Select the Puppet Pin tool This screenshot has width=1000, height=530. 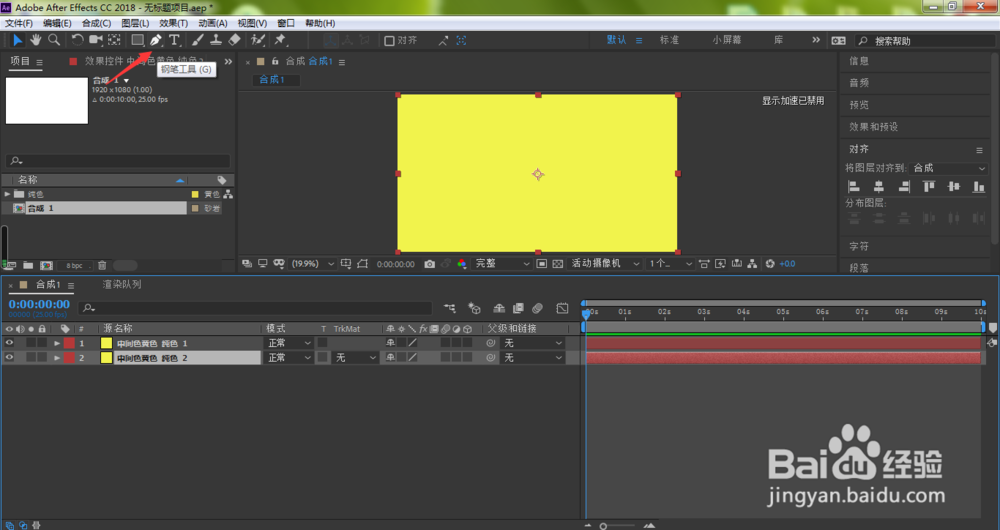point(280,40)
